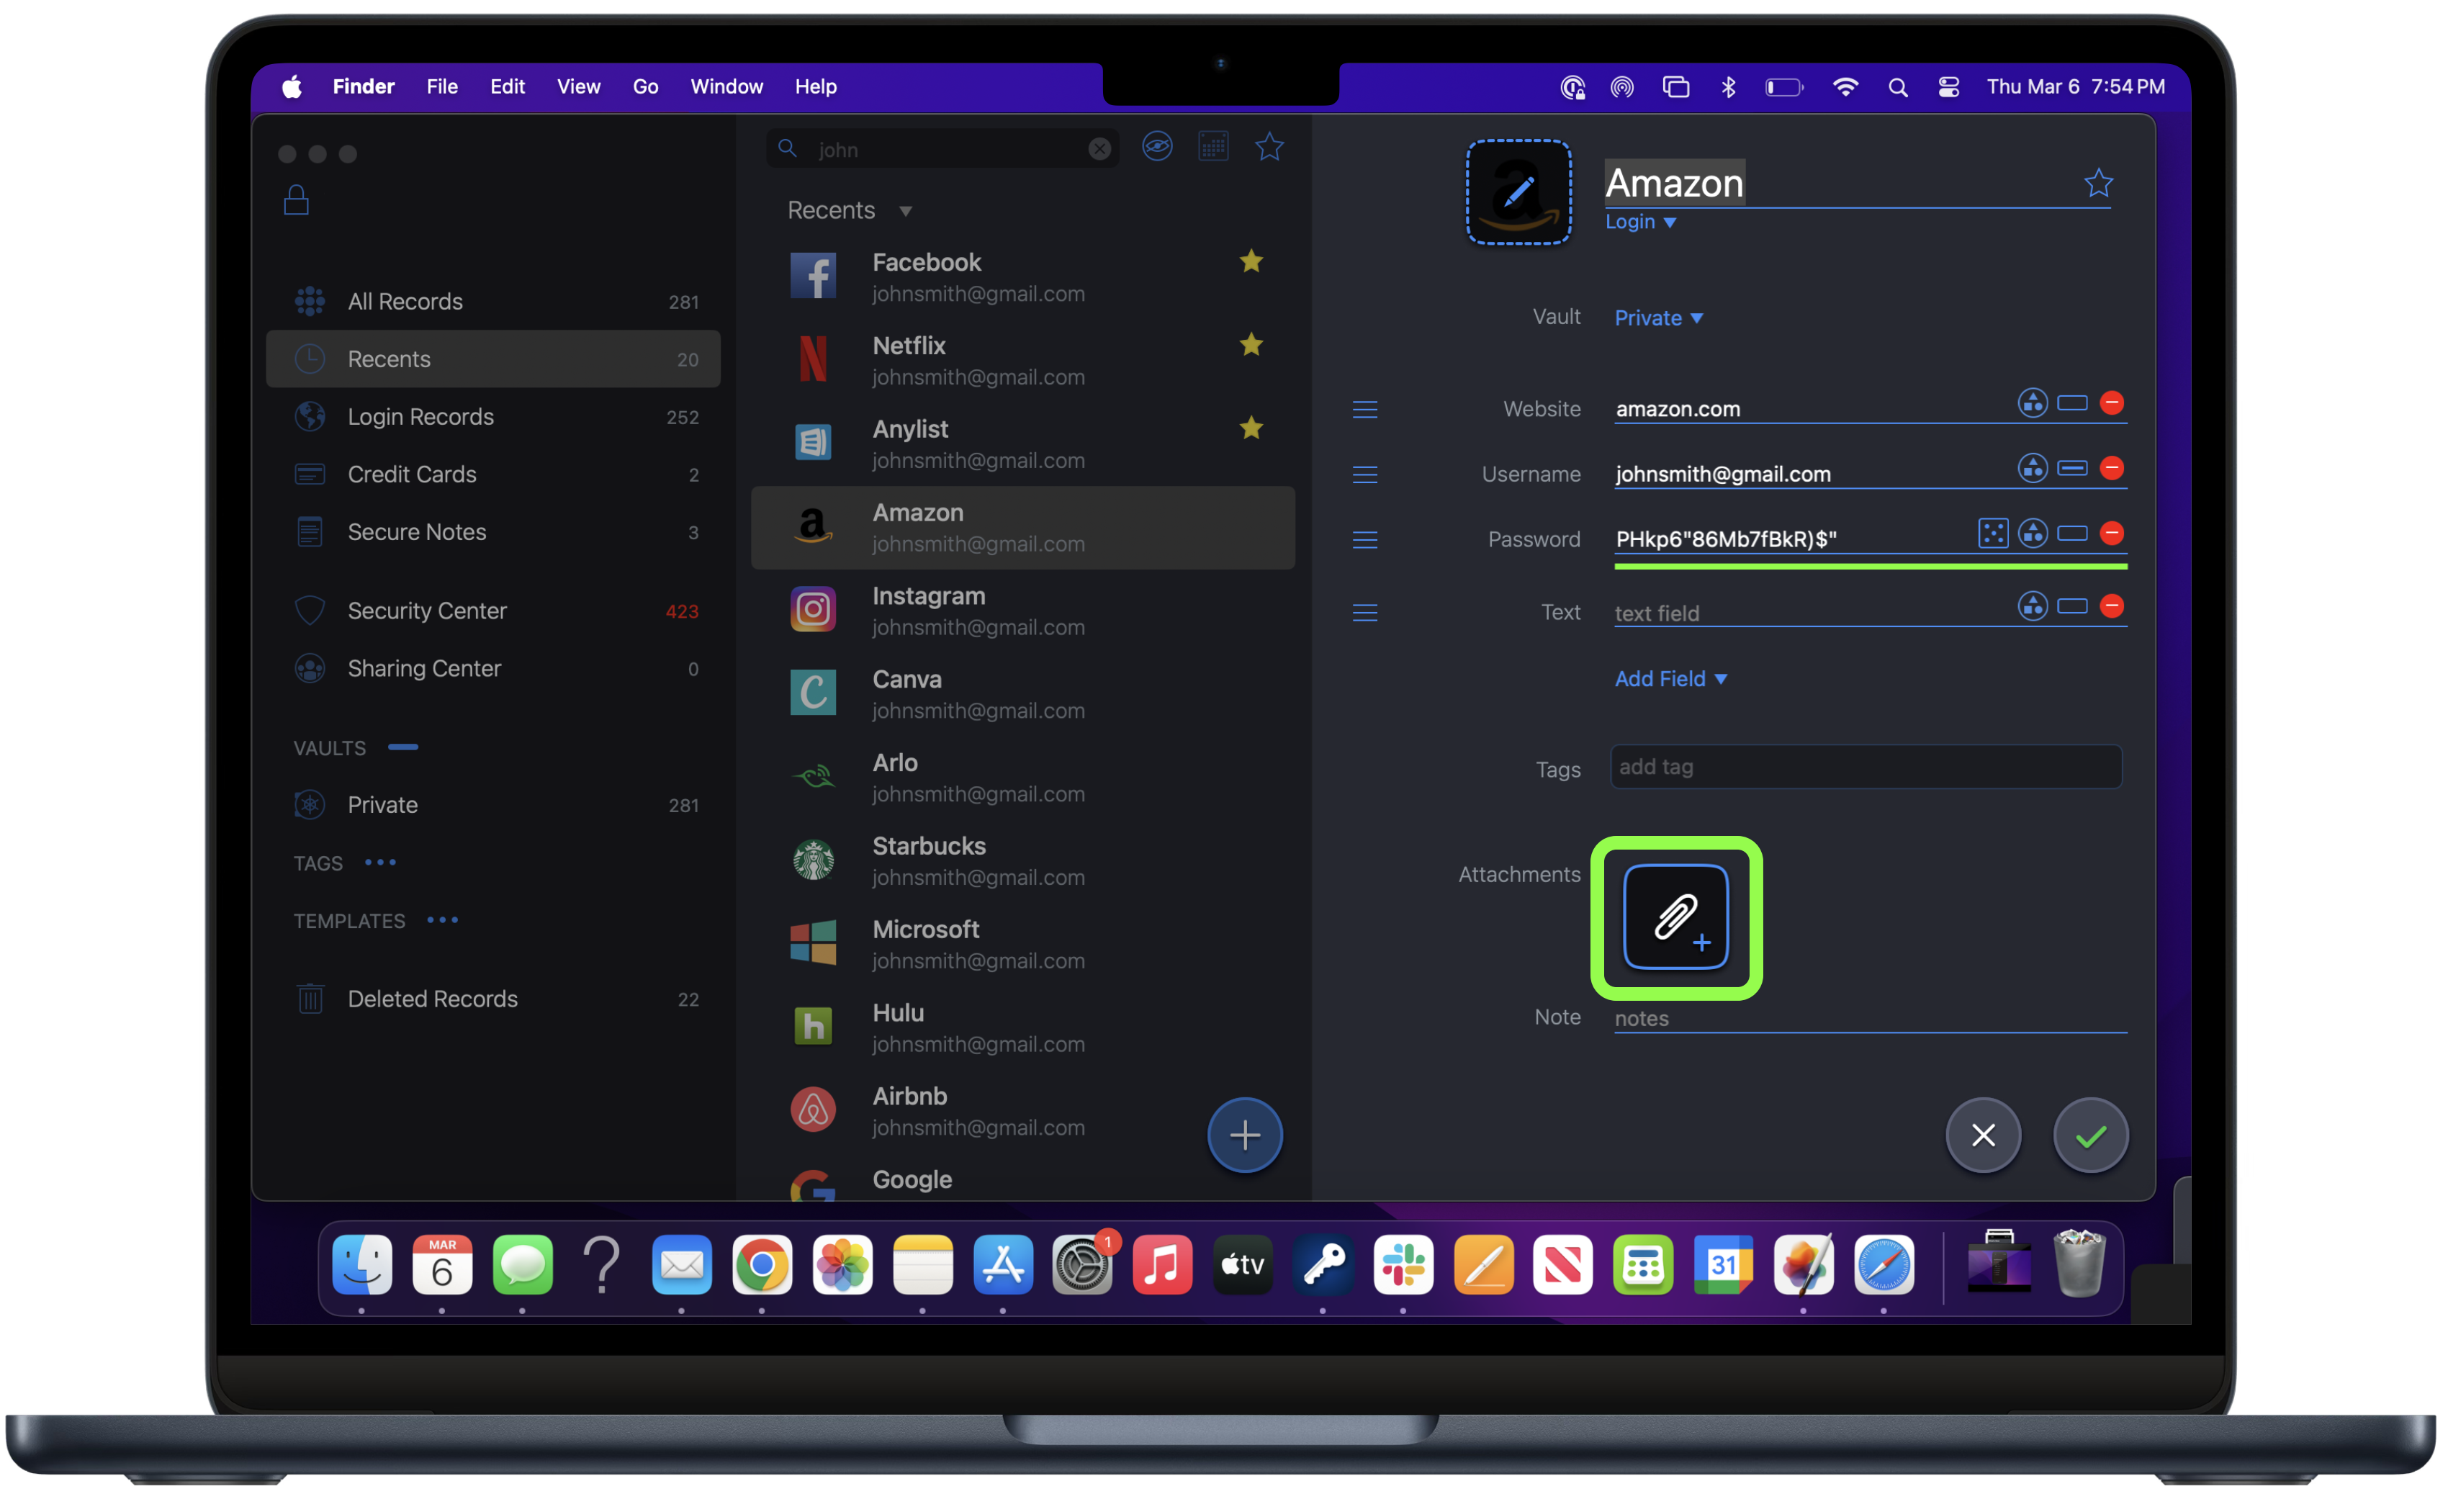Viewport: 2448px width, 1512px height.
Task: Open the Login record type dropdown
Action: (x=1640, y=222)
